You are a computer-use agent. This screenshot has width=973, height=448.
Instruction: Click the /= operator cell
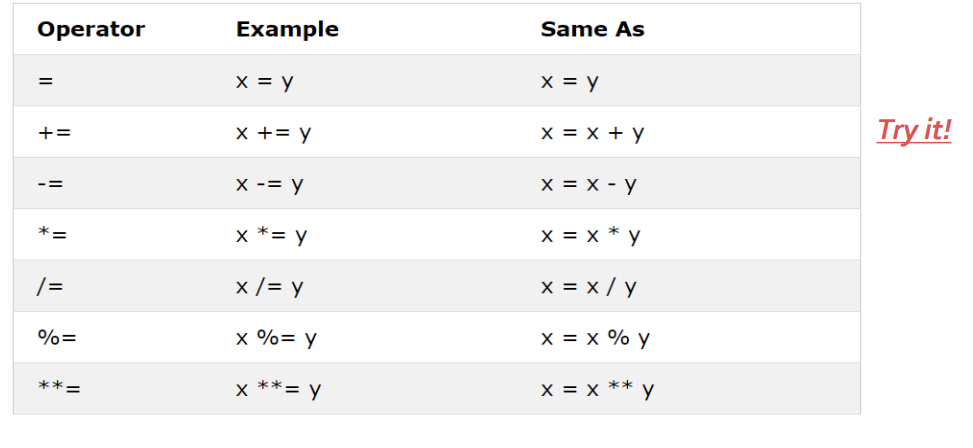[50, 287]
